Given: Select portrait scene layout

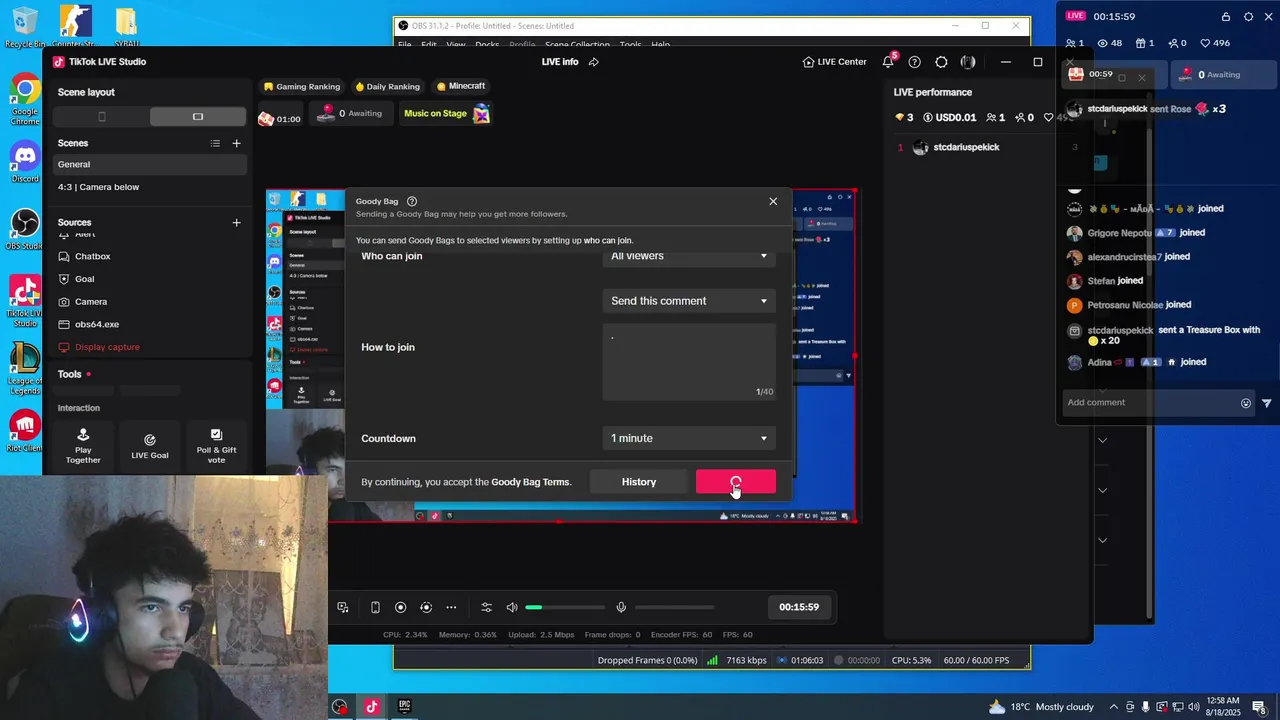Looking at the screenshot, I should click(101, 117).
